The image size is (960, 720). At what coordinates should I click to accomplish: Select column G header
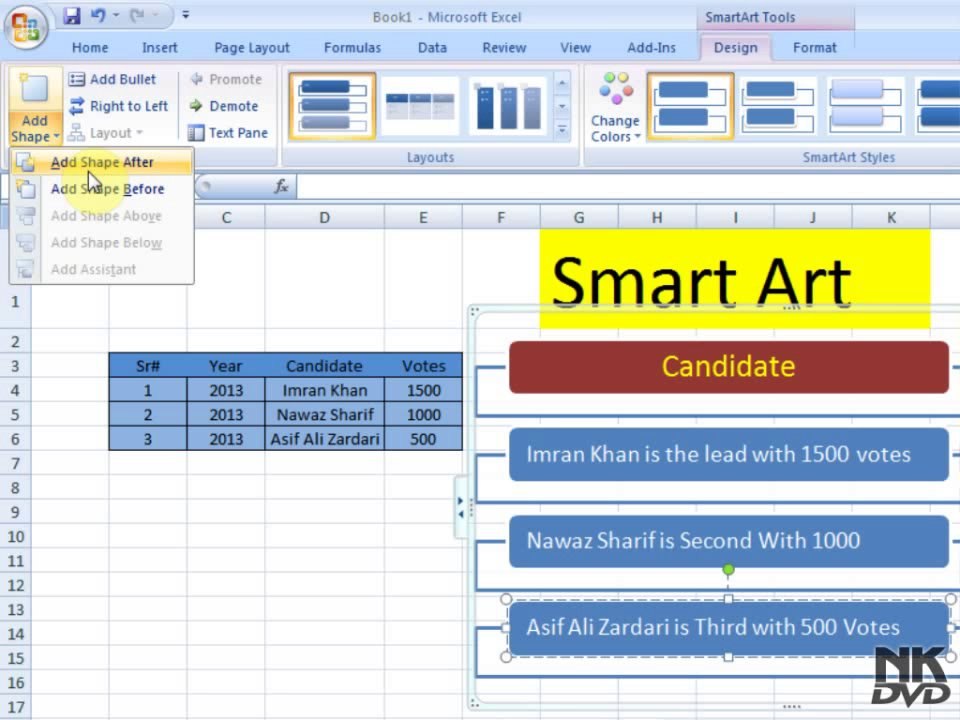coord(579,217)
